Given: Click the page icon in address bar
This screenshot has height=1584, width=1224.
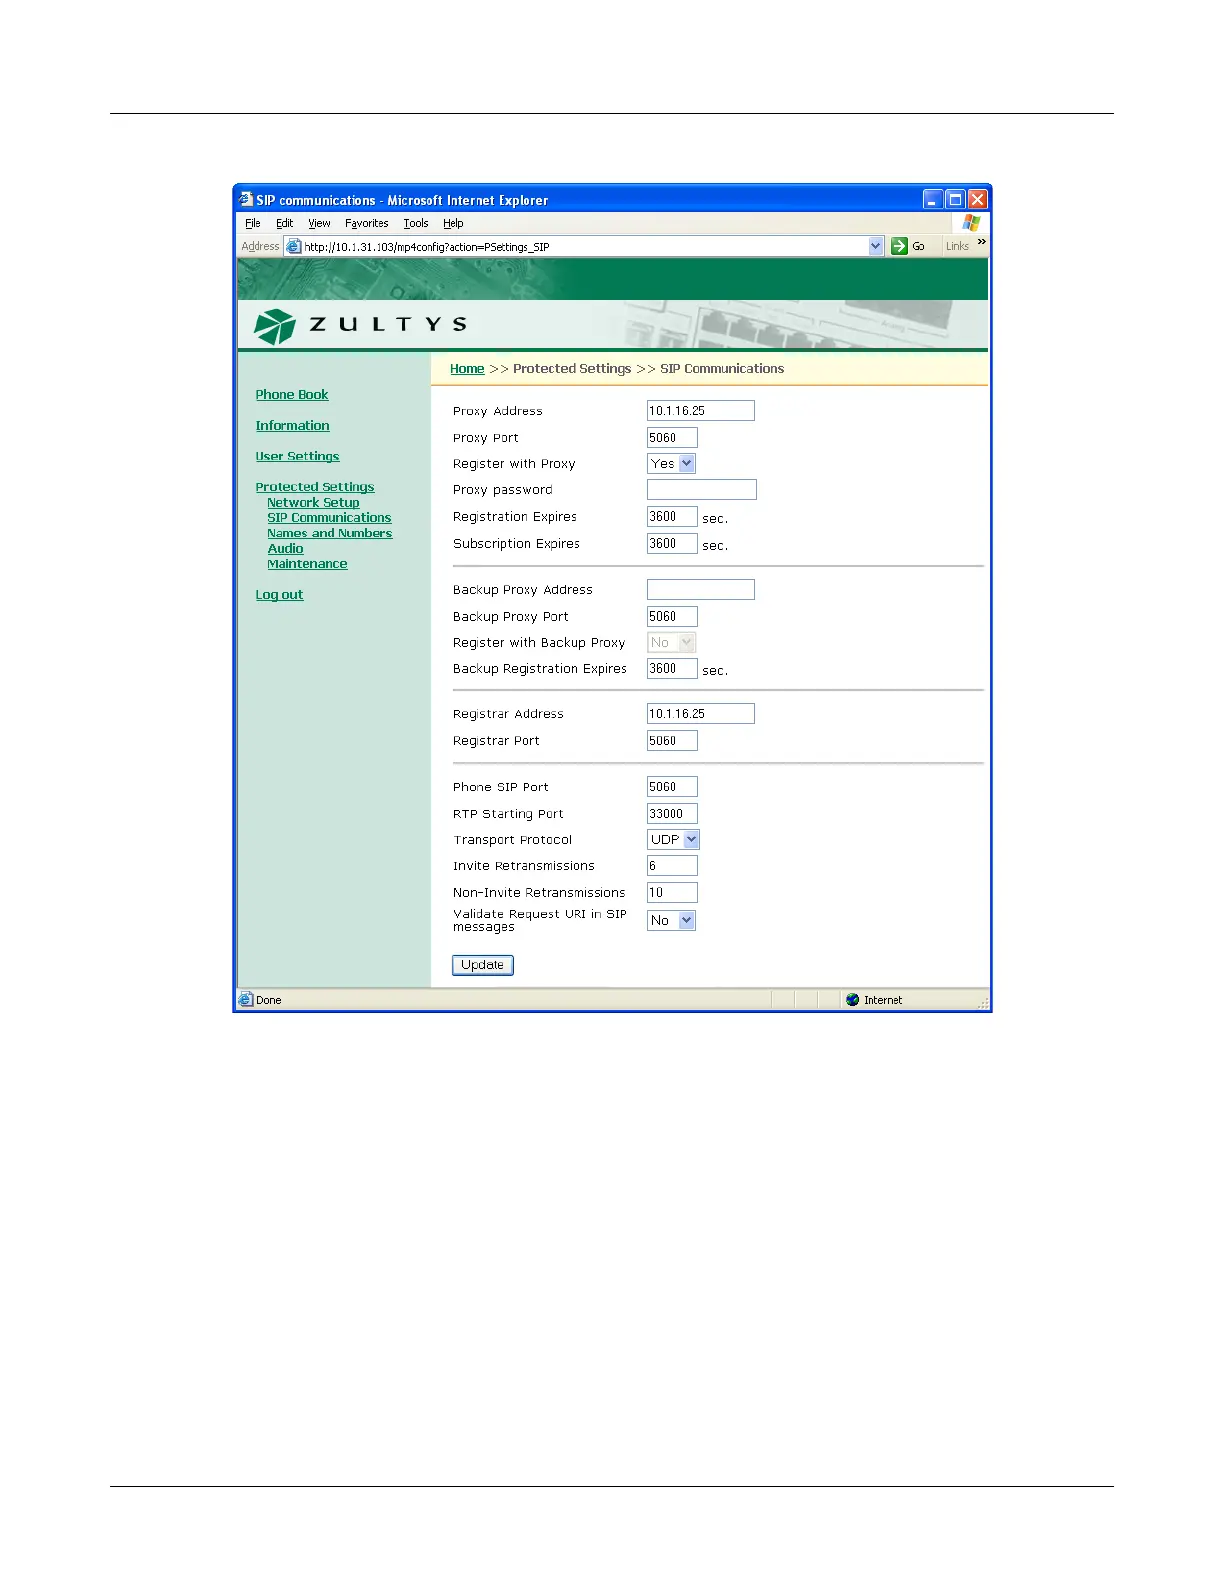Looking at the screenshot, I should 293,246.
